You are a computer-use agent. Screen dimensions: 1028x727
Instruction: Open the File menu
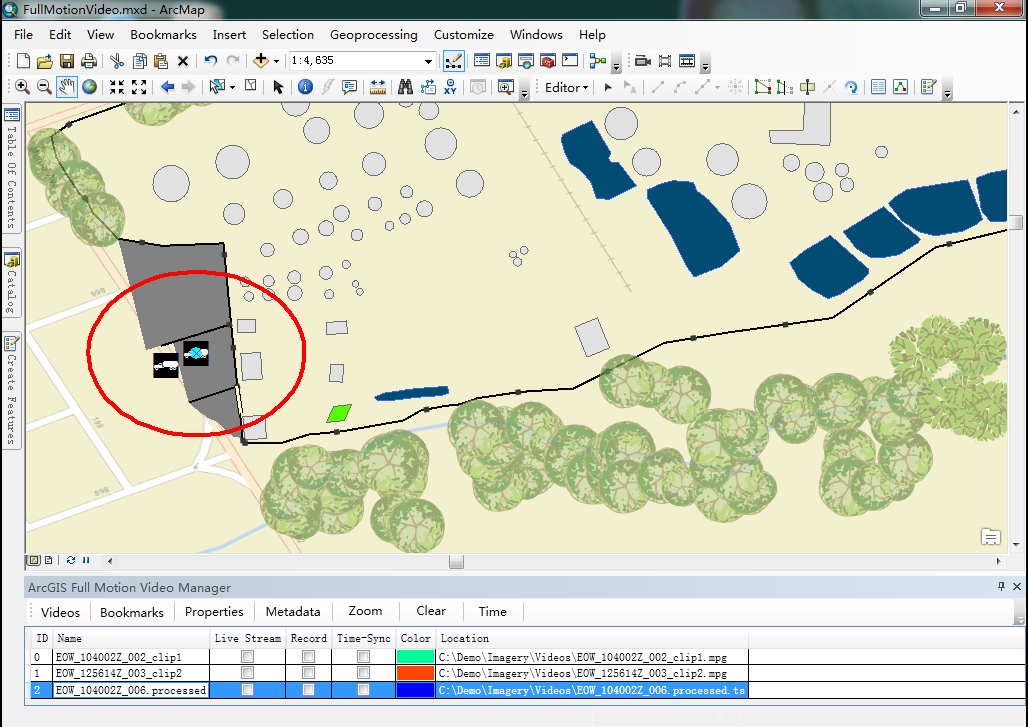(24, 35)
